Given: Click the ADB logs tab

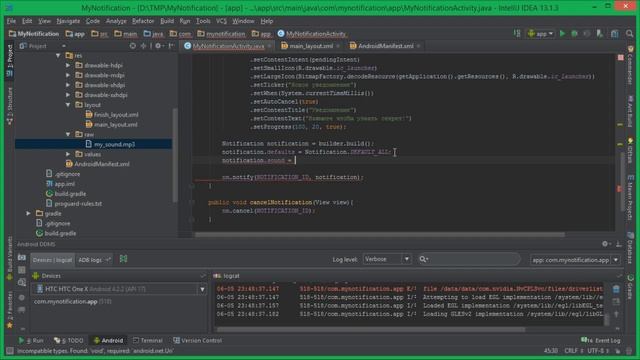Looking at the screenshot, I should click(94, 260).
